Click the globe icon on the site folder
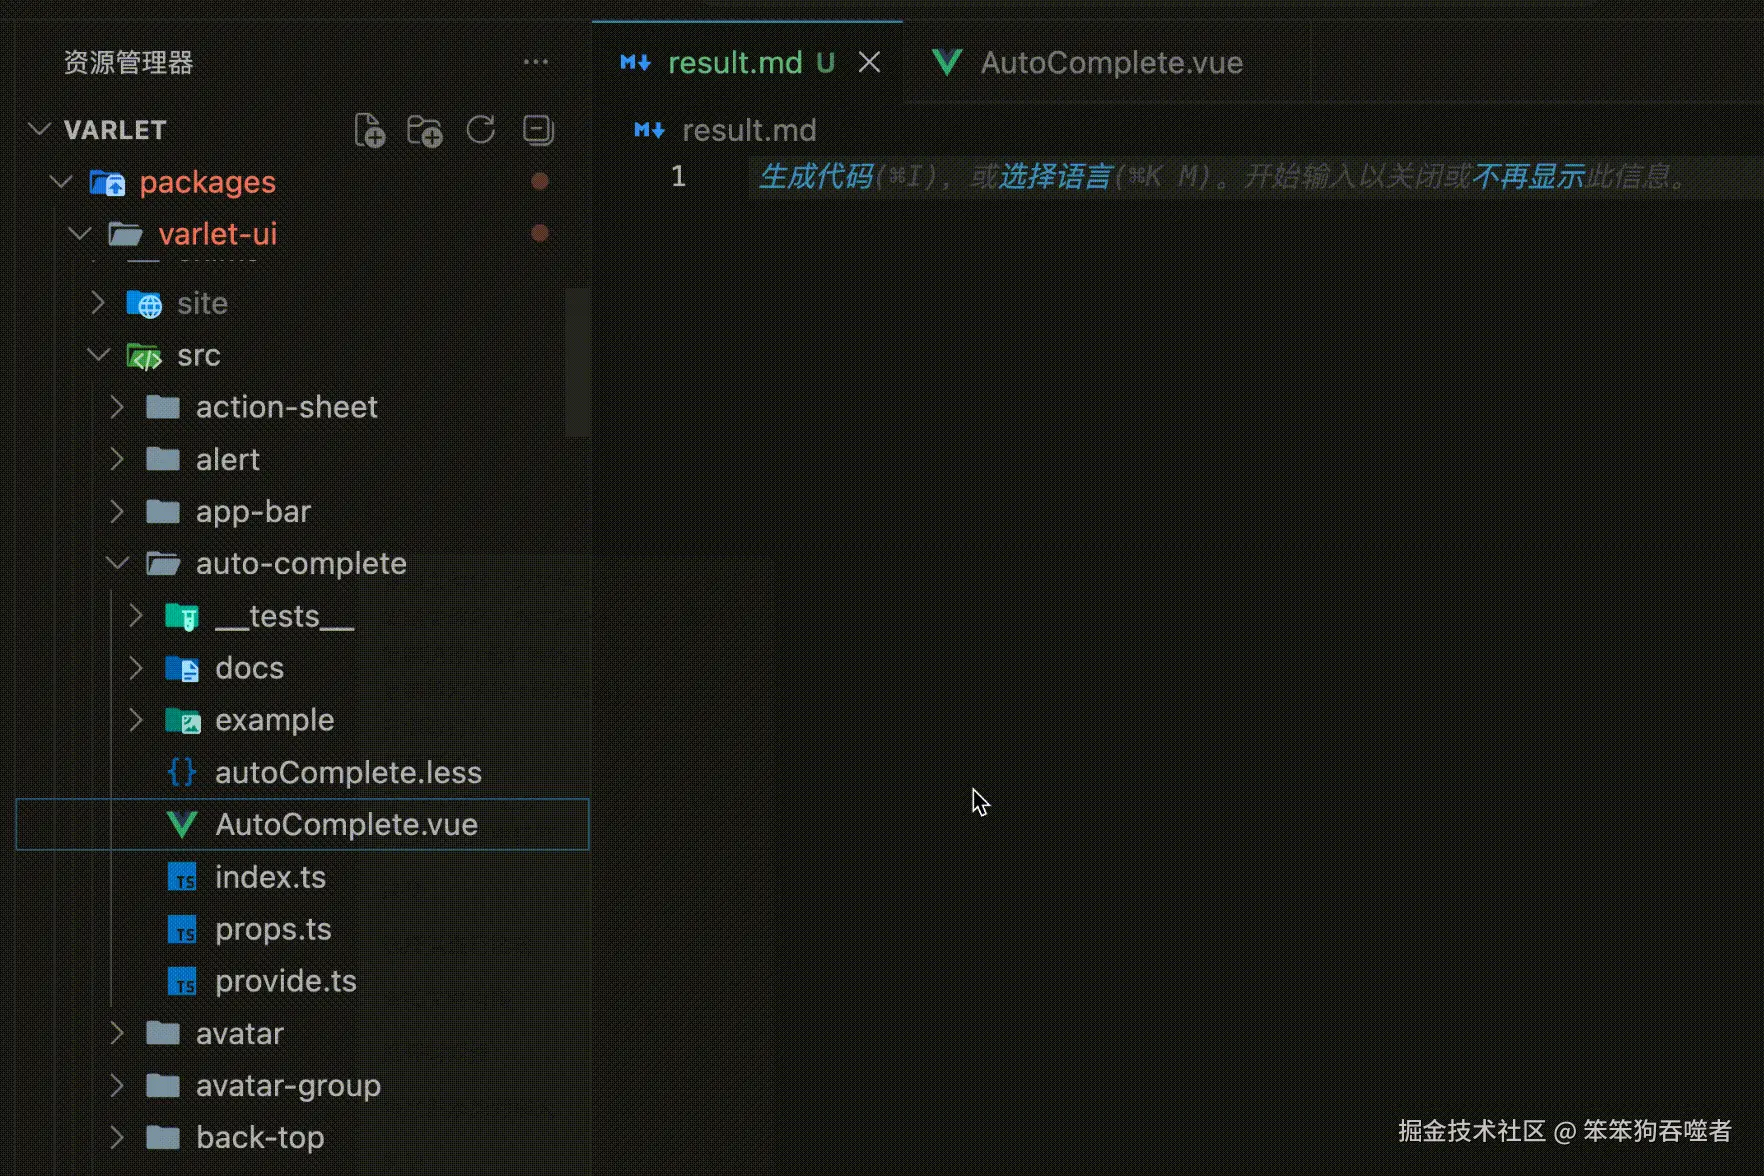1764x1176 pixels. tap(144, 303)
